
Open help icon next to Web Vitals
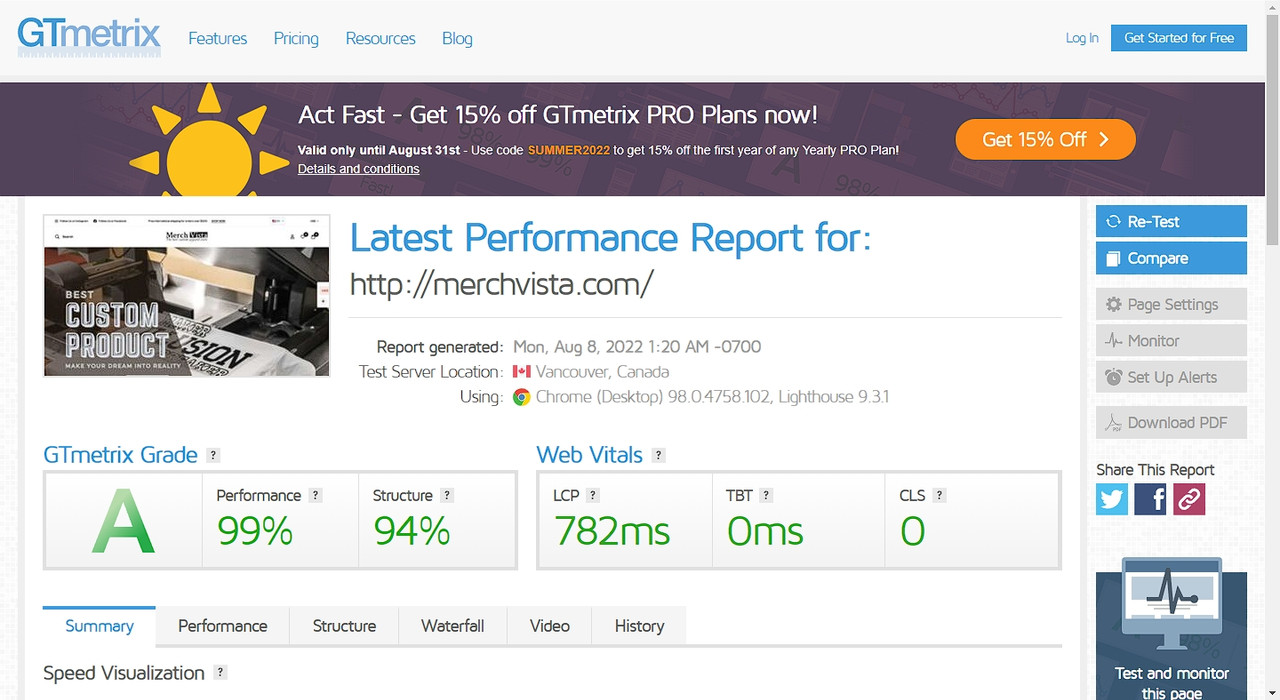658,455
